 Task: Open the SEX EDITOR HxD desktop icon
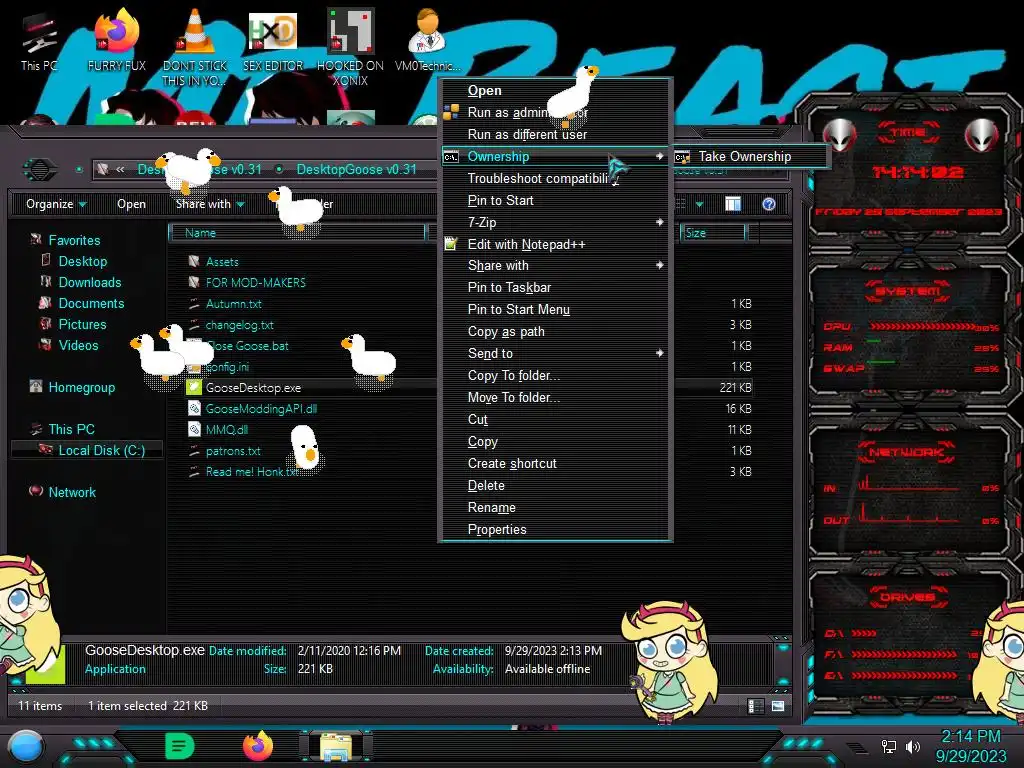(x=273, y=40)
